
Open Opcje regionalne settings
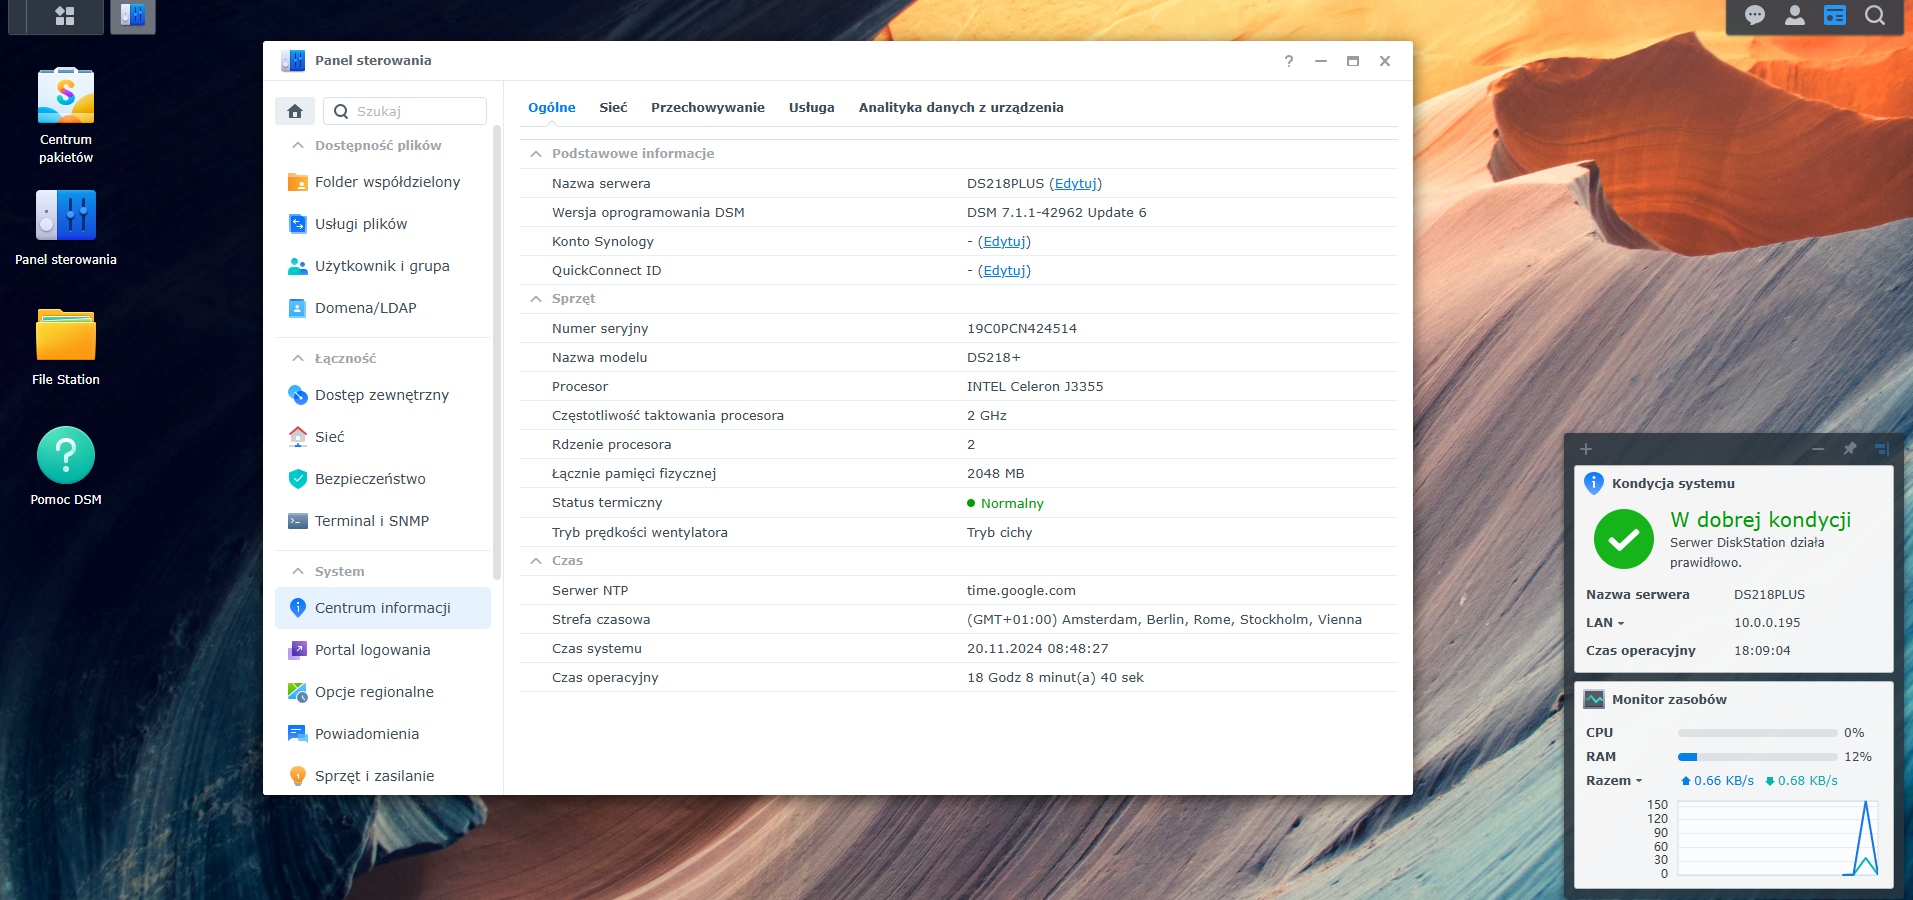click(383, 692)
